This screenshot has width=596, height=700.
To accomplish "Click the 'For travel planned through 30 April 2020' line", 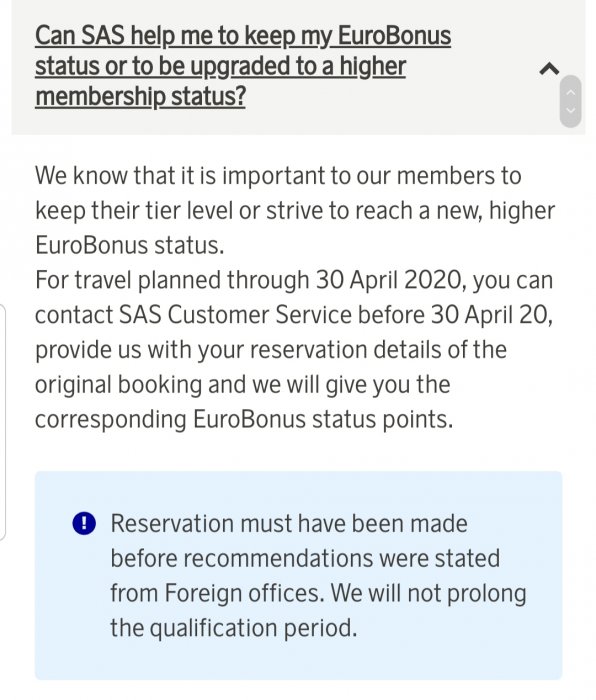I will [294, 280].
